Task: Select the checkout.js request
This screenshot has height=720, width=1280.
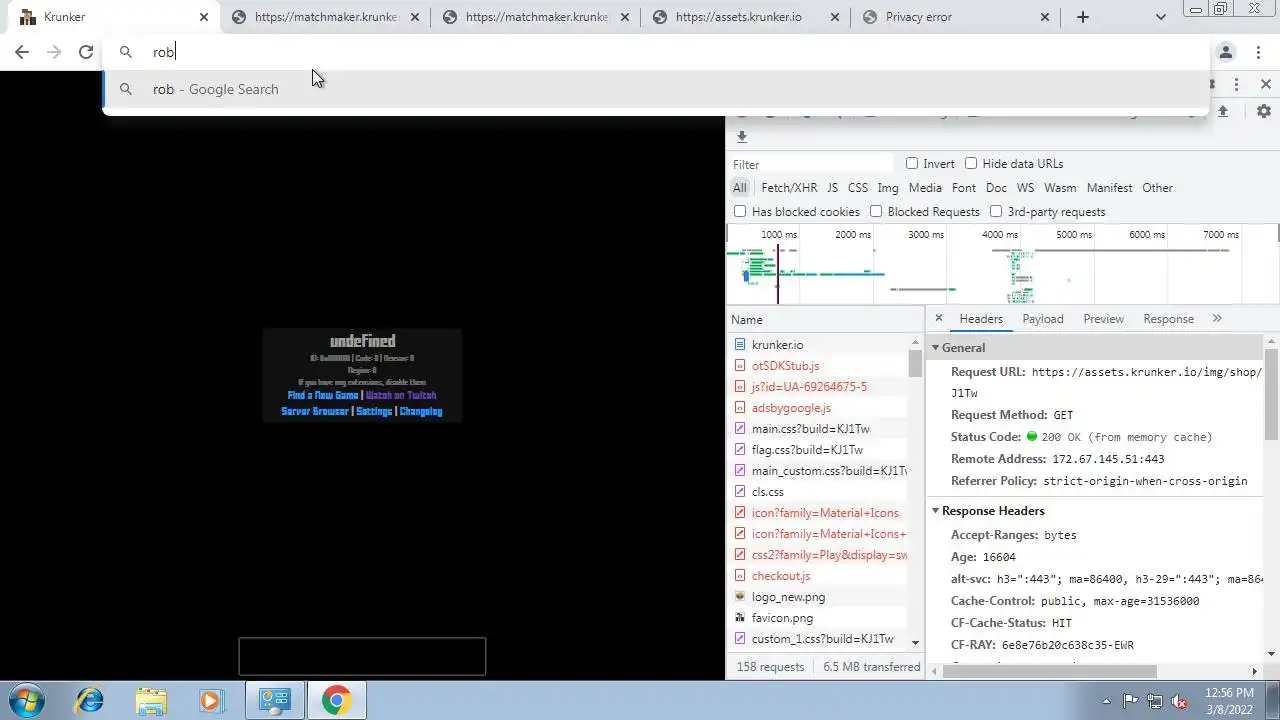Action: 819,576
